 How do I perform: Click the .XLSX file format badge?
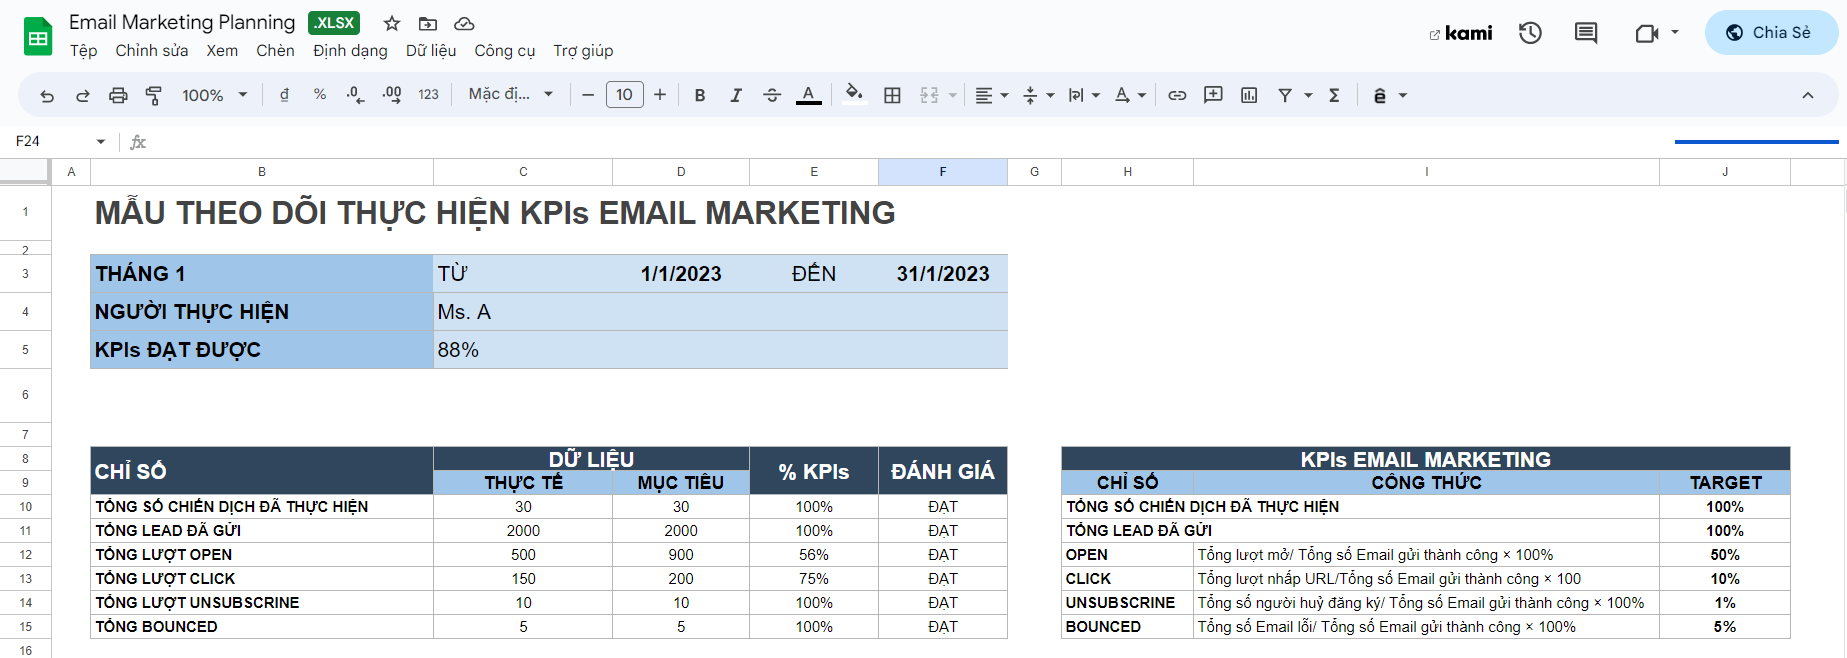tap(334, 22)
